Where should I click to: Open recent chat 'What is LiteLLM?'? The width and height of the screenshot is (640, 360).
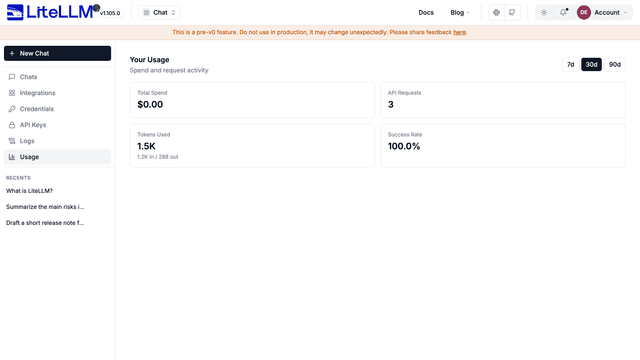pyautogui.click(x=29, y=191)
